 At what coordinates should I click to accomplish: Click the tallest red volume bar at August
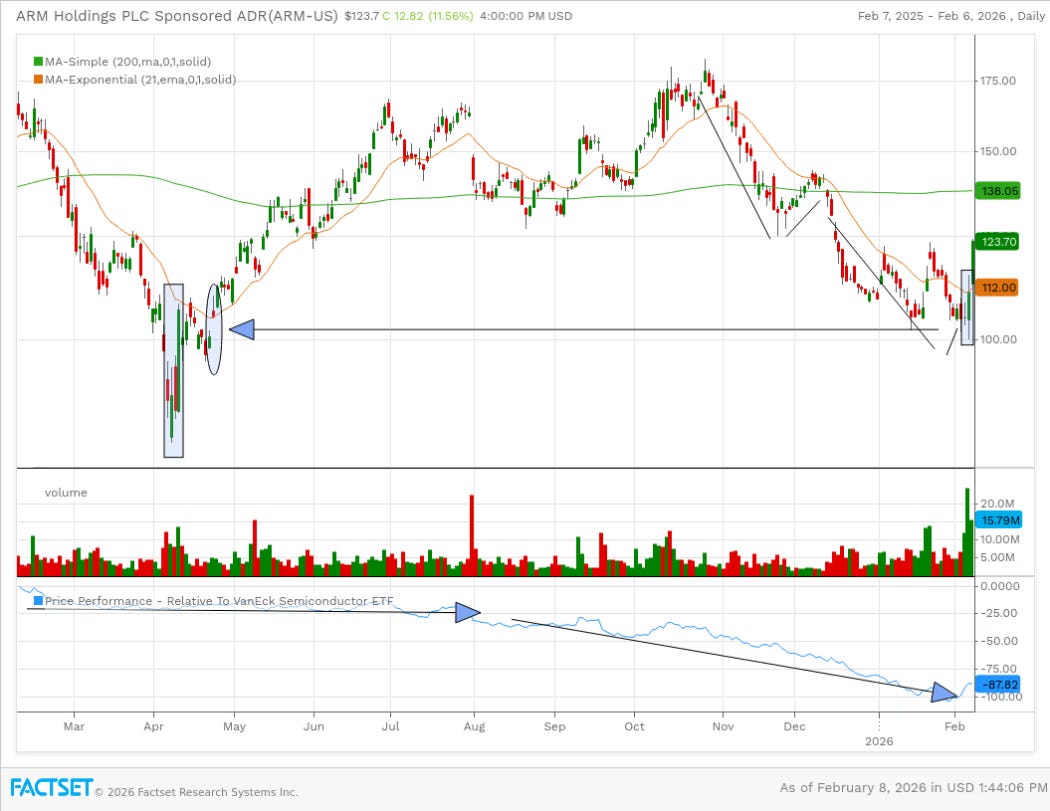coord(471,535)
